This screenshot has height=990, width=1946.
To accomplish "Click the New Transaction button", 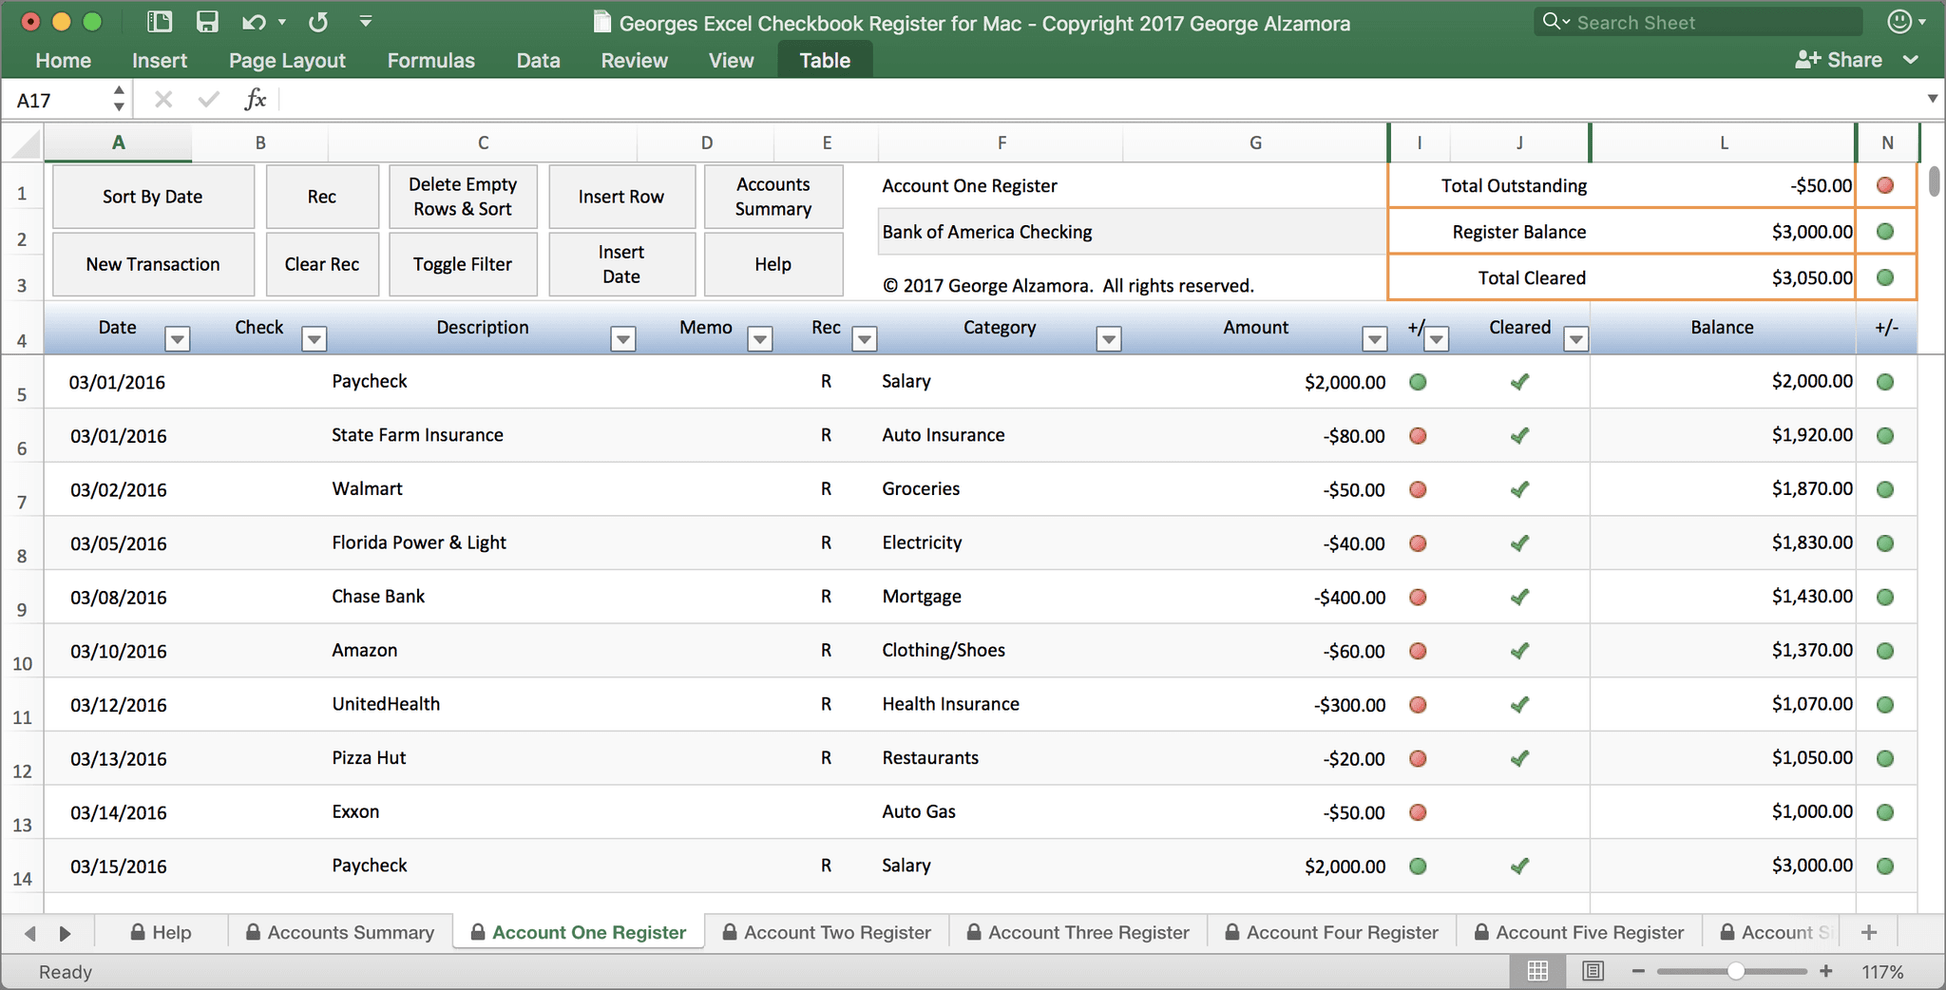I will [x=152, y=264].
